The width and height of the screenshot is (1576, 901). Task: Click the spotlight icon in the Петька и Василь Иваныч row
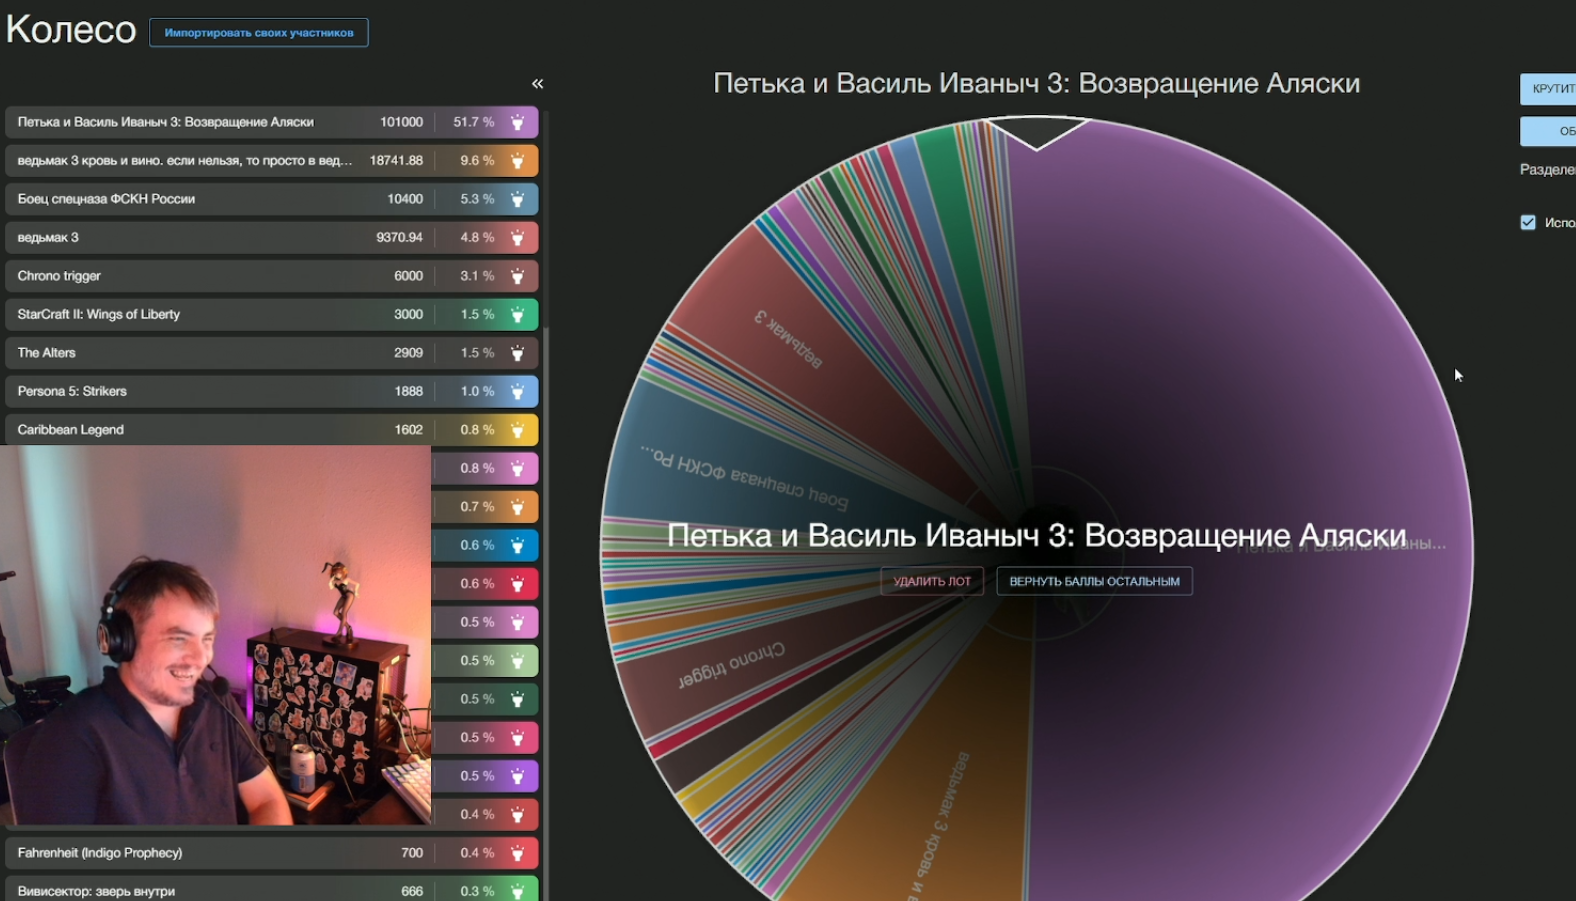518,122
